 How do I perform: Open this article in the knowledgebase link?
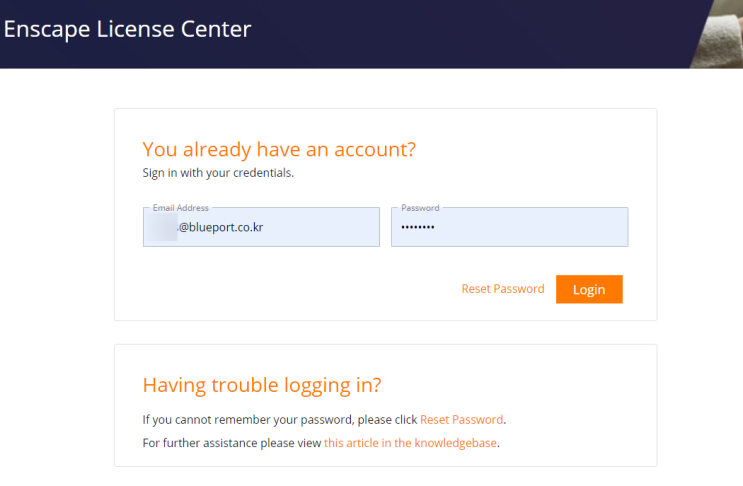[410, 442]
